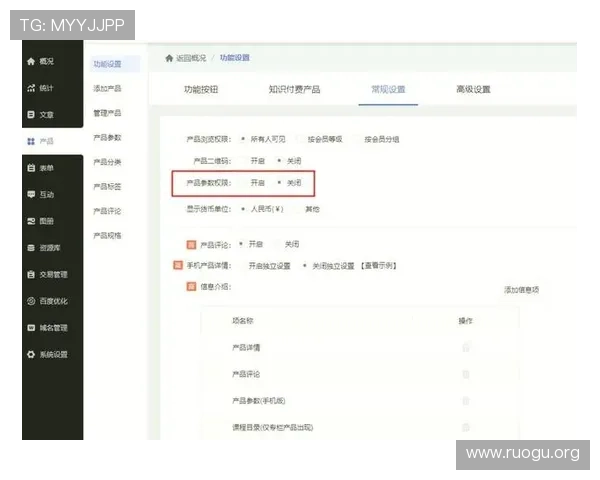Disable 产品参数权限 with 关闭 radio

tap(279, 183)
